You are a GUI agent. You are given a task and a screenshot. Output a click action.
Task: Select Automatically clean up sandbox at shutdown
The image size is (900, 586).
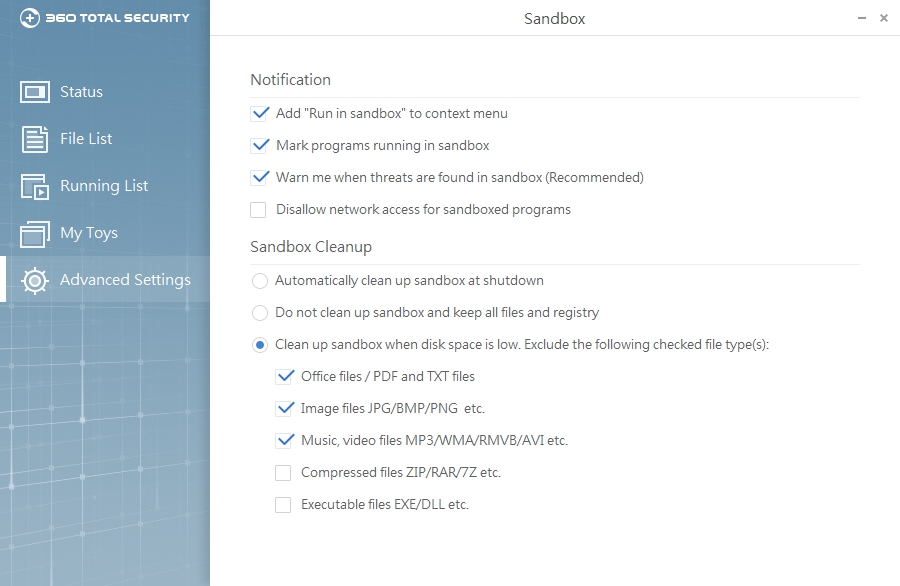260,281
